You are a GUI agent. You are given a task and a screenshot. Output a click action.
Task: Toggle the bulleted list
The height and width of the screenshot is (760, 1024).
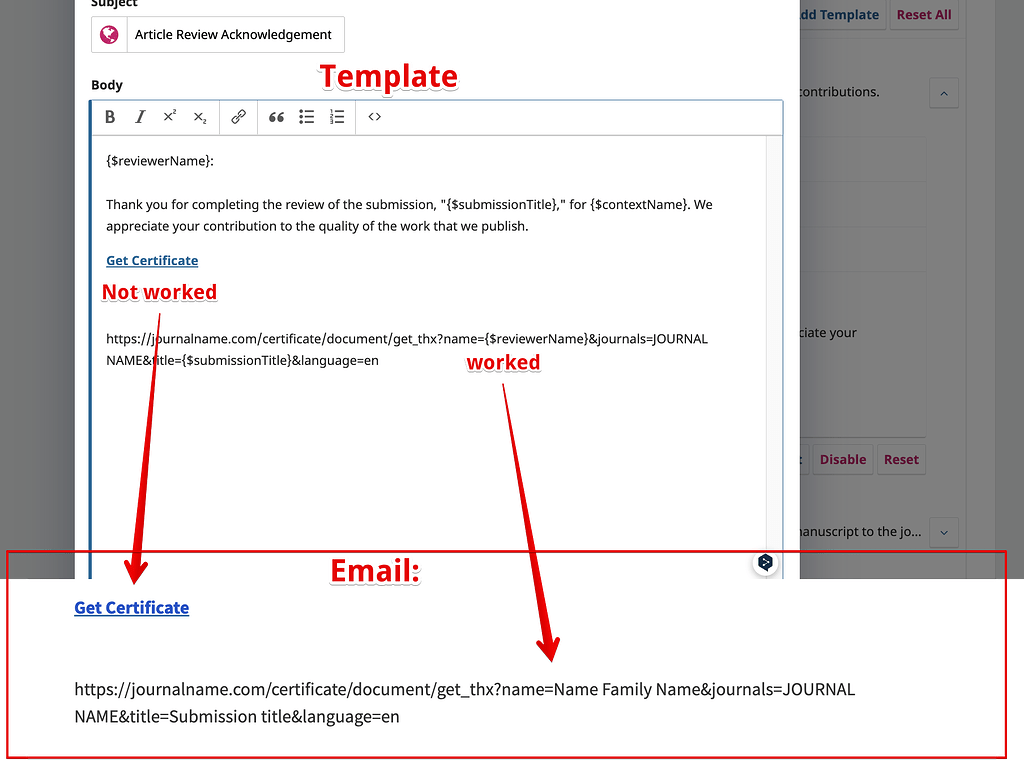(307, 117)
